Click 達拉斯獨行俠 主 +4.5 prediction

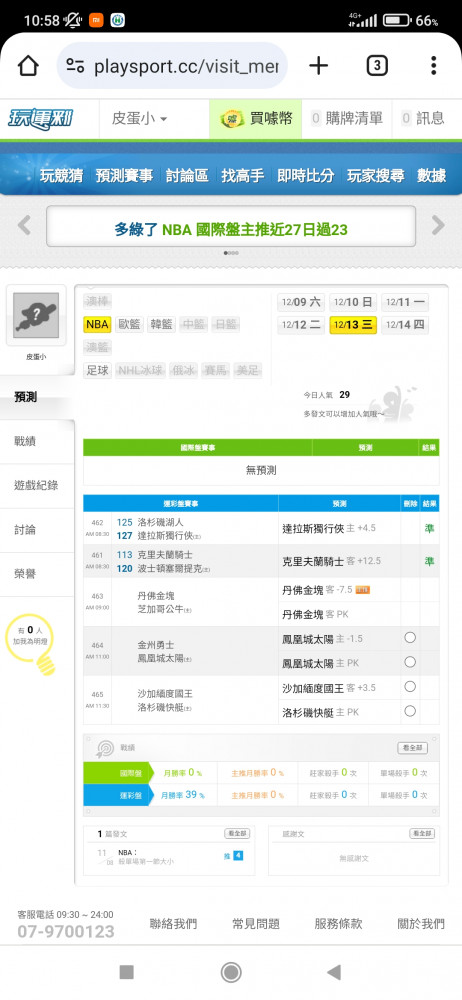tap(329, 528)
